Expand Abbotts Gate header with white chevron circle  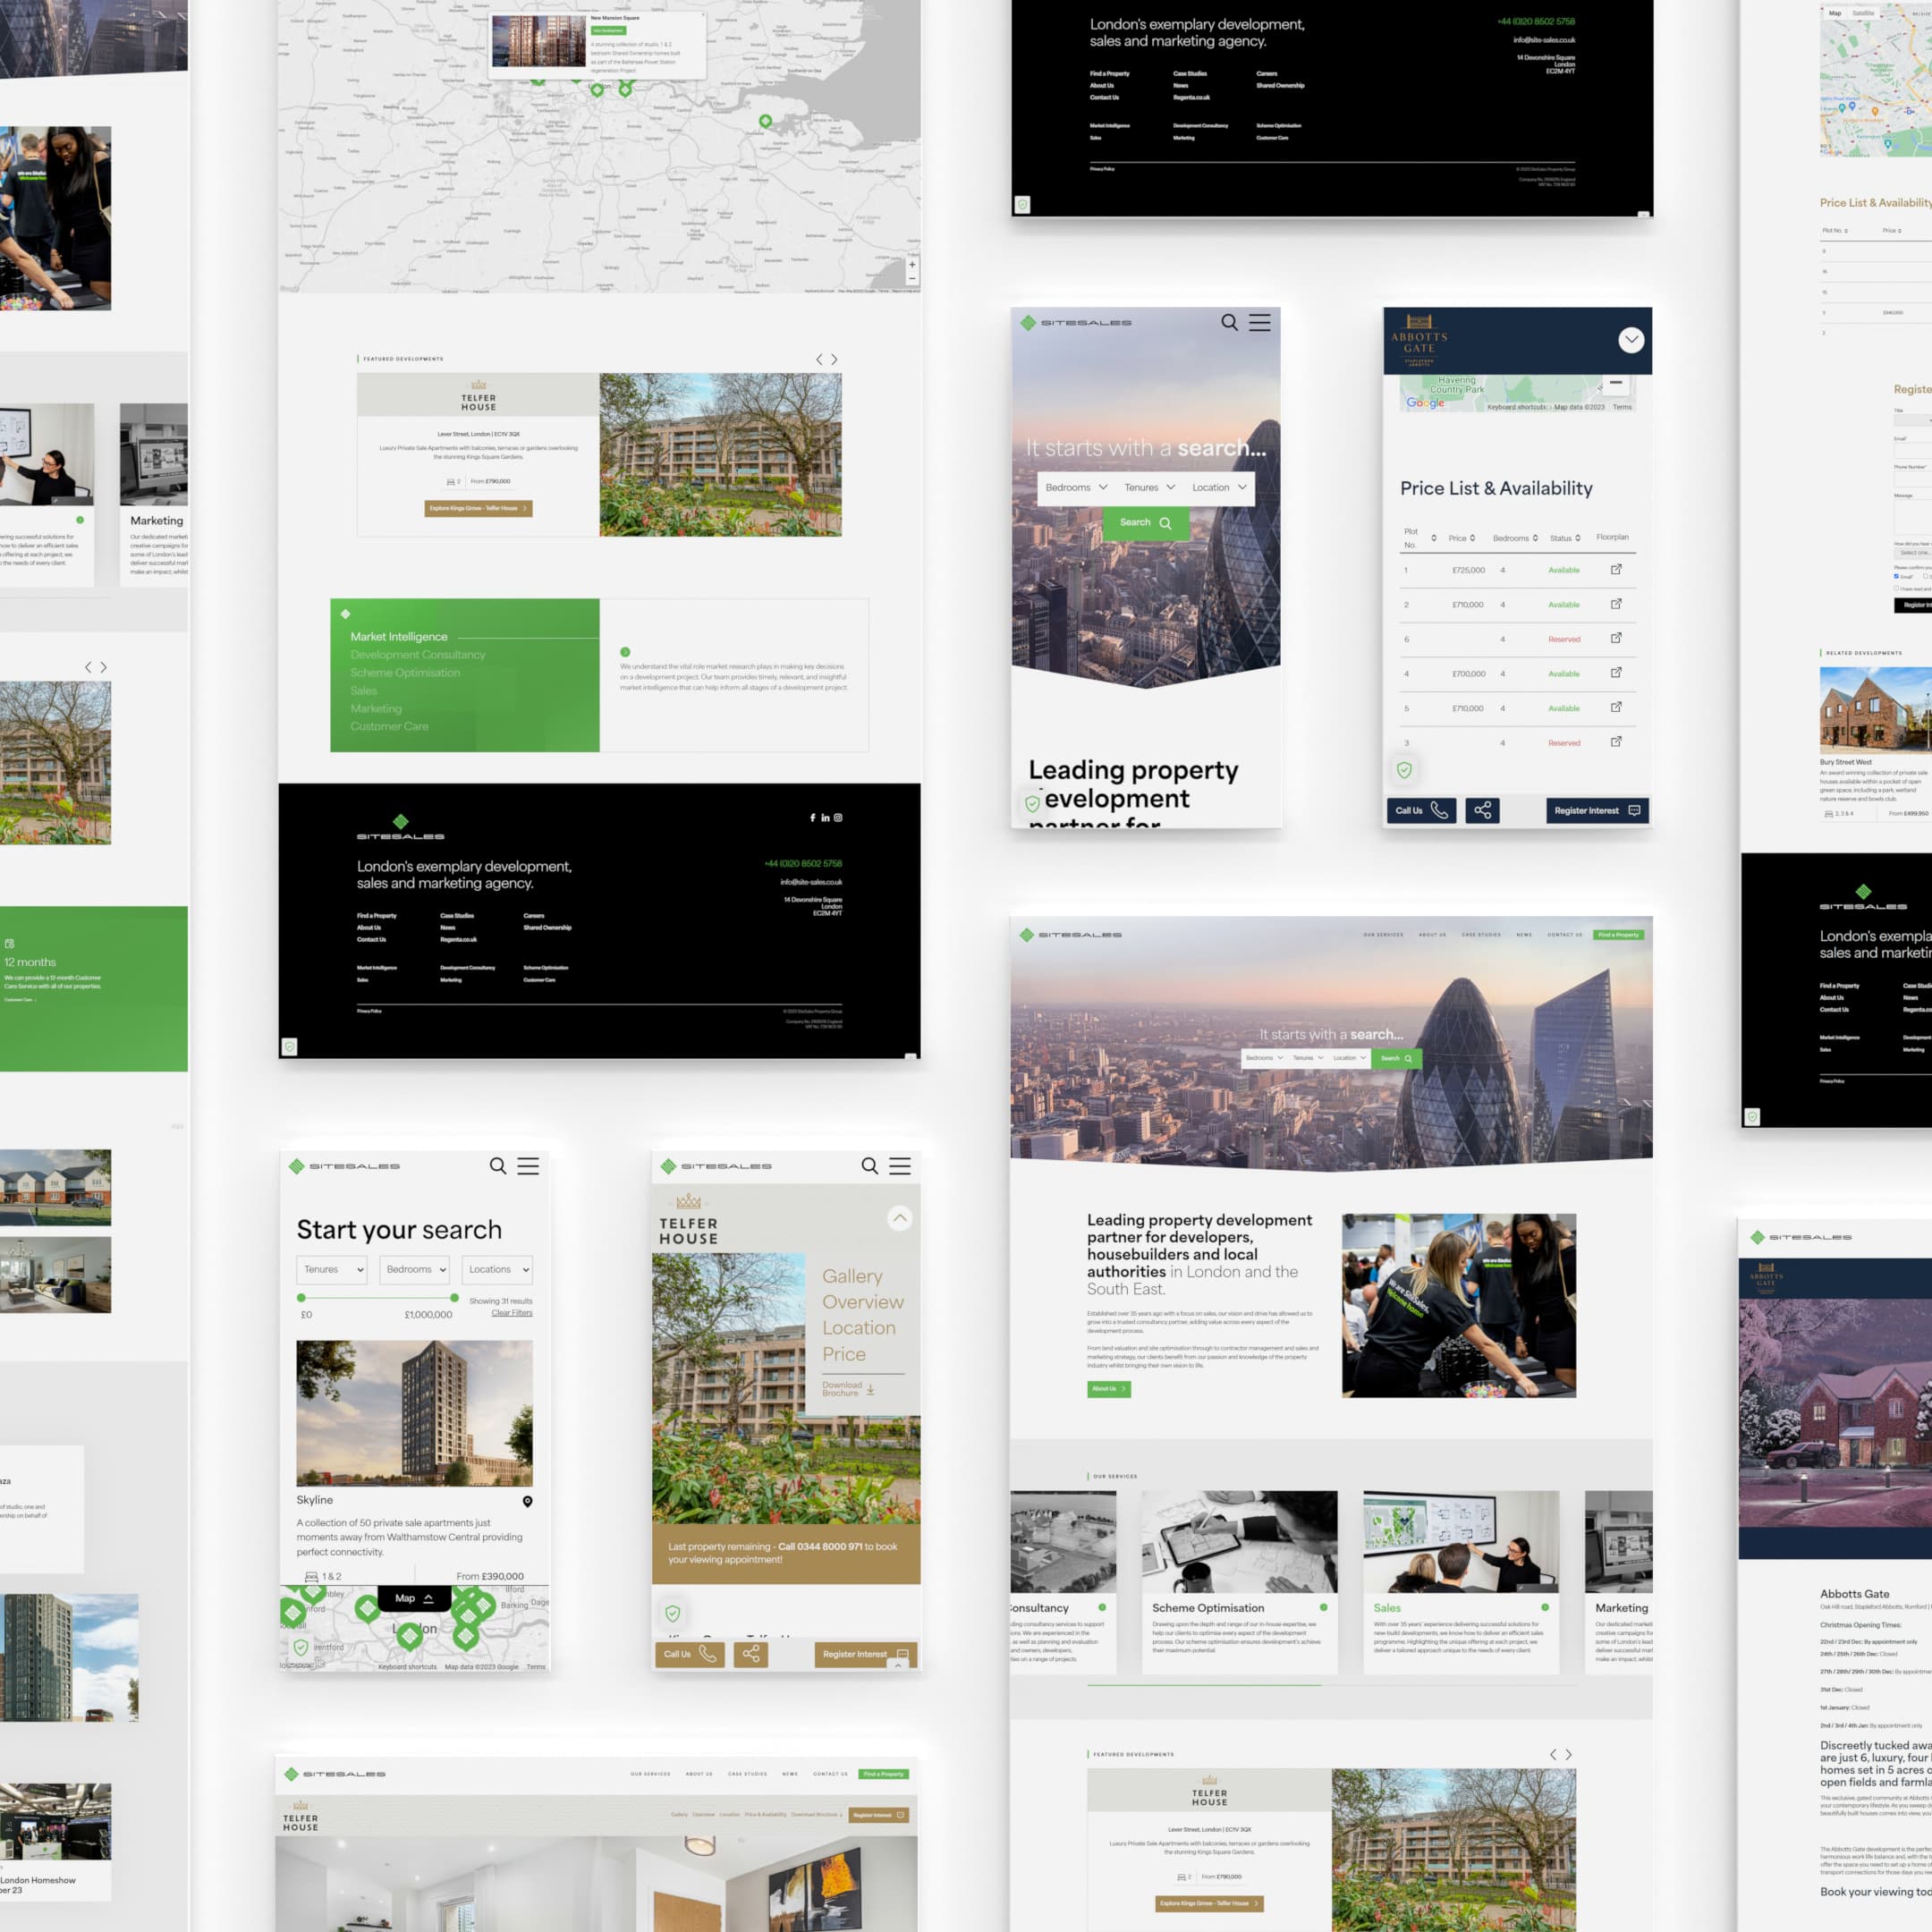pos(1631,340)
